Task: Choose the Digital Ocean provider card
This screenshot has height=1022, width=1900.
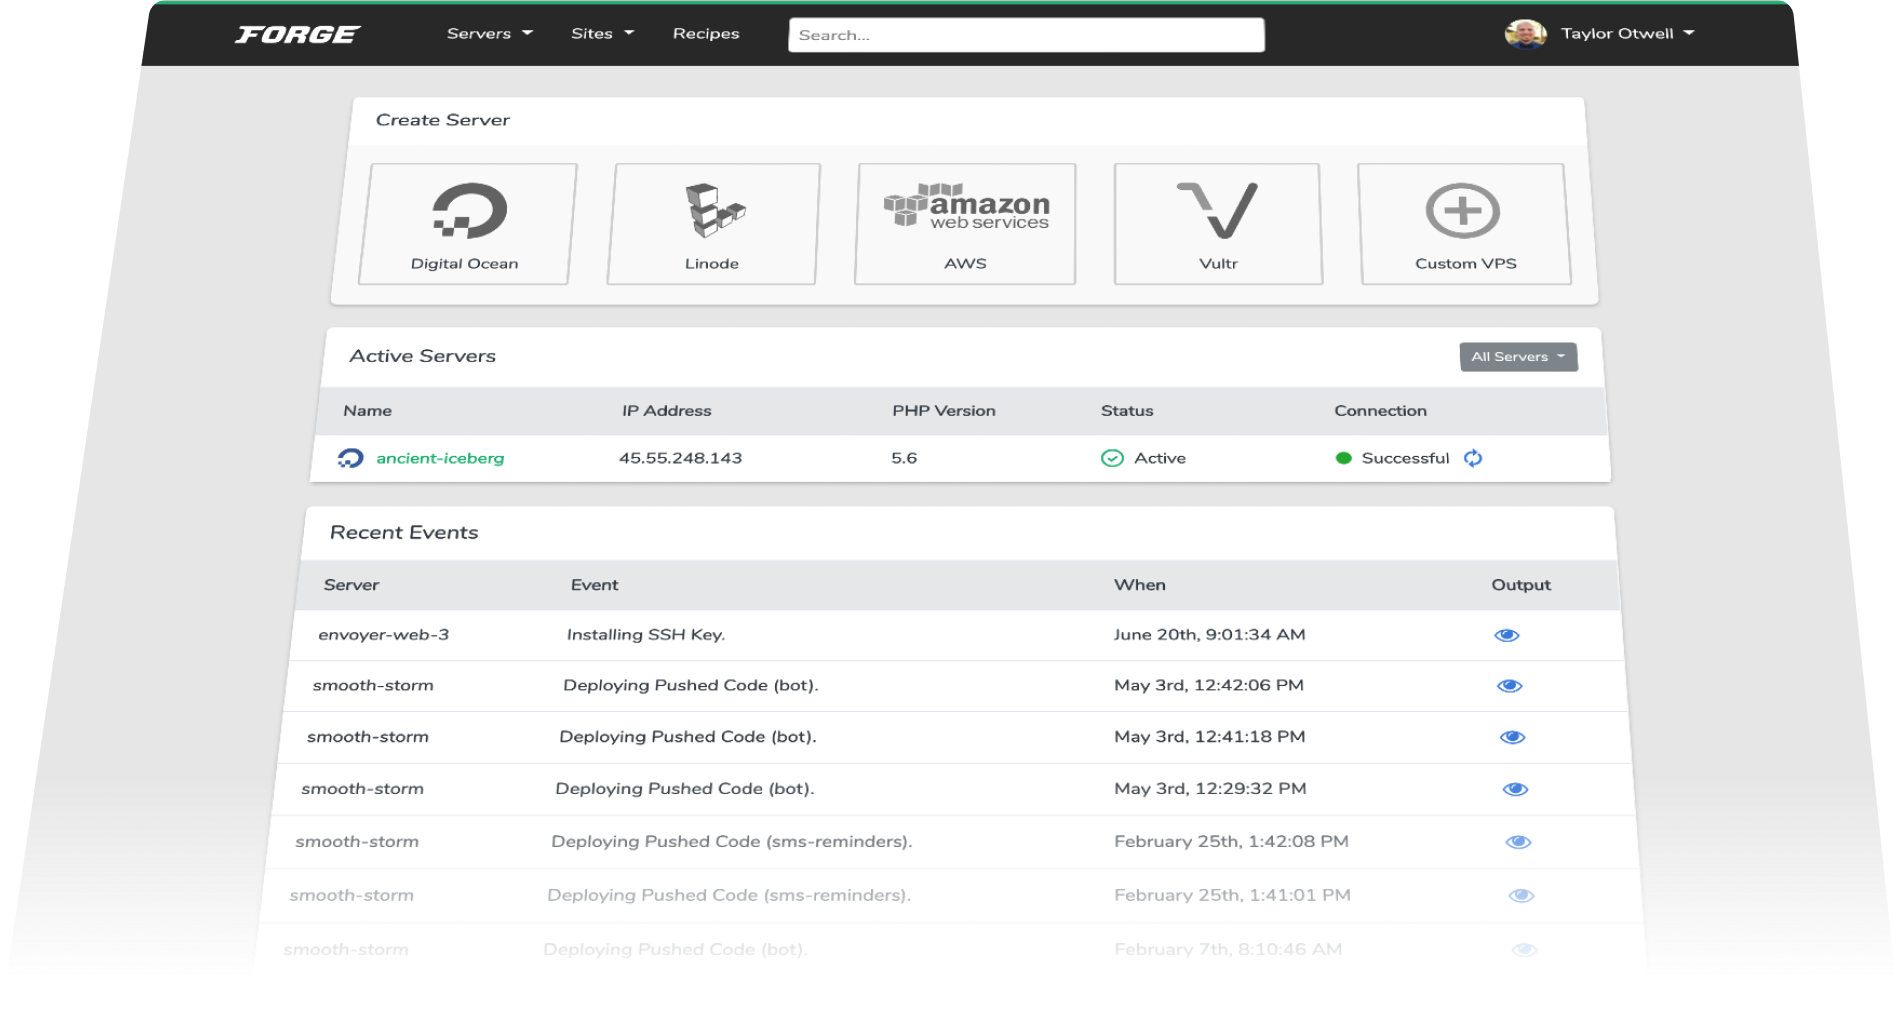Action: coord(466,224)
